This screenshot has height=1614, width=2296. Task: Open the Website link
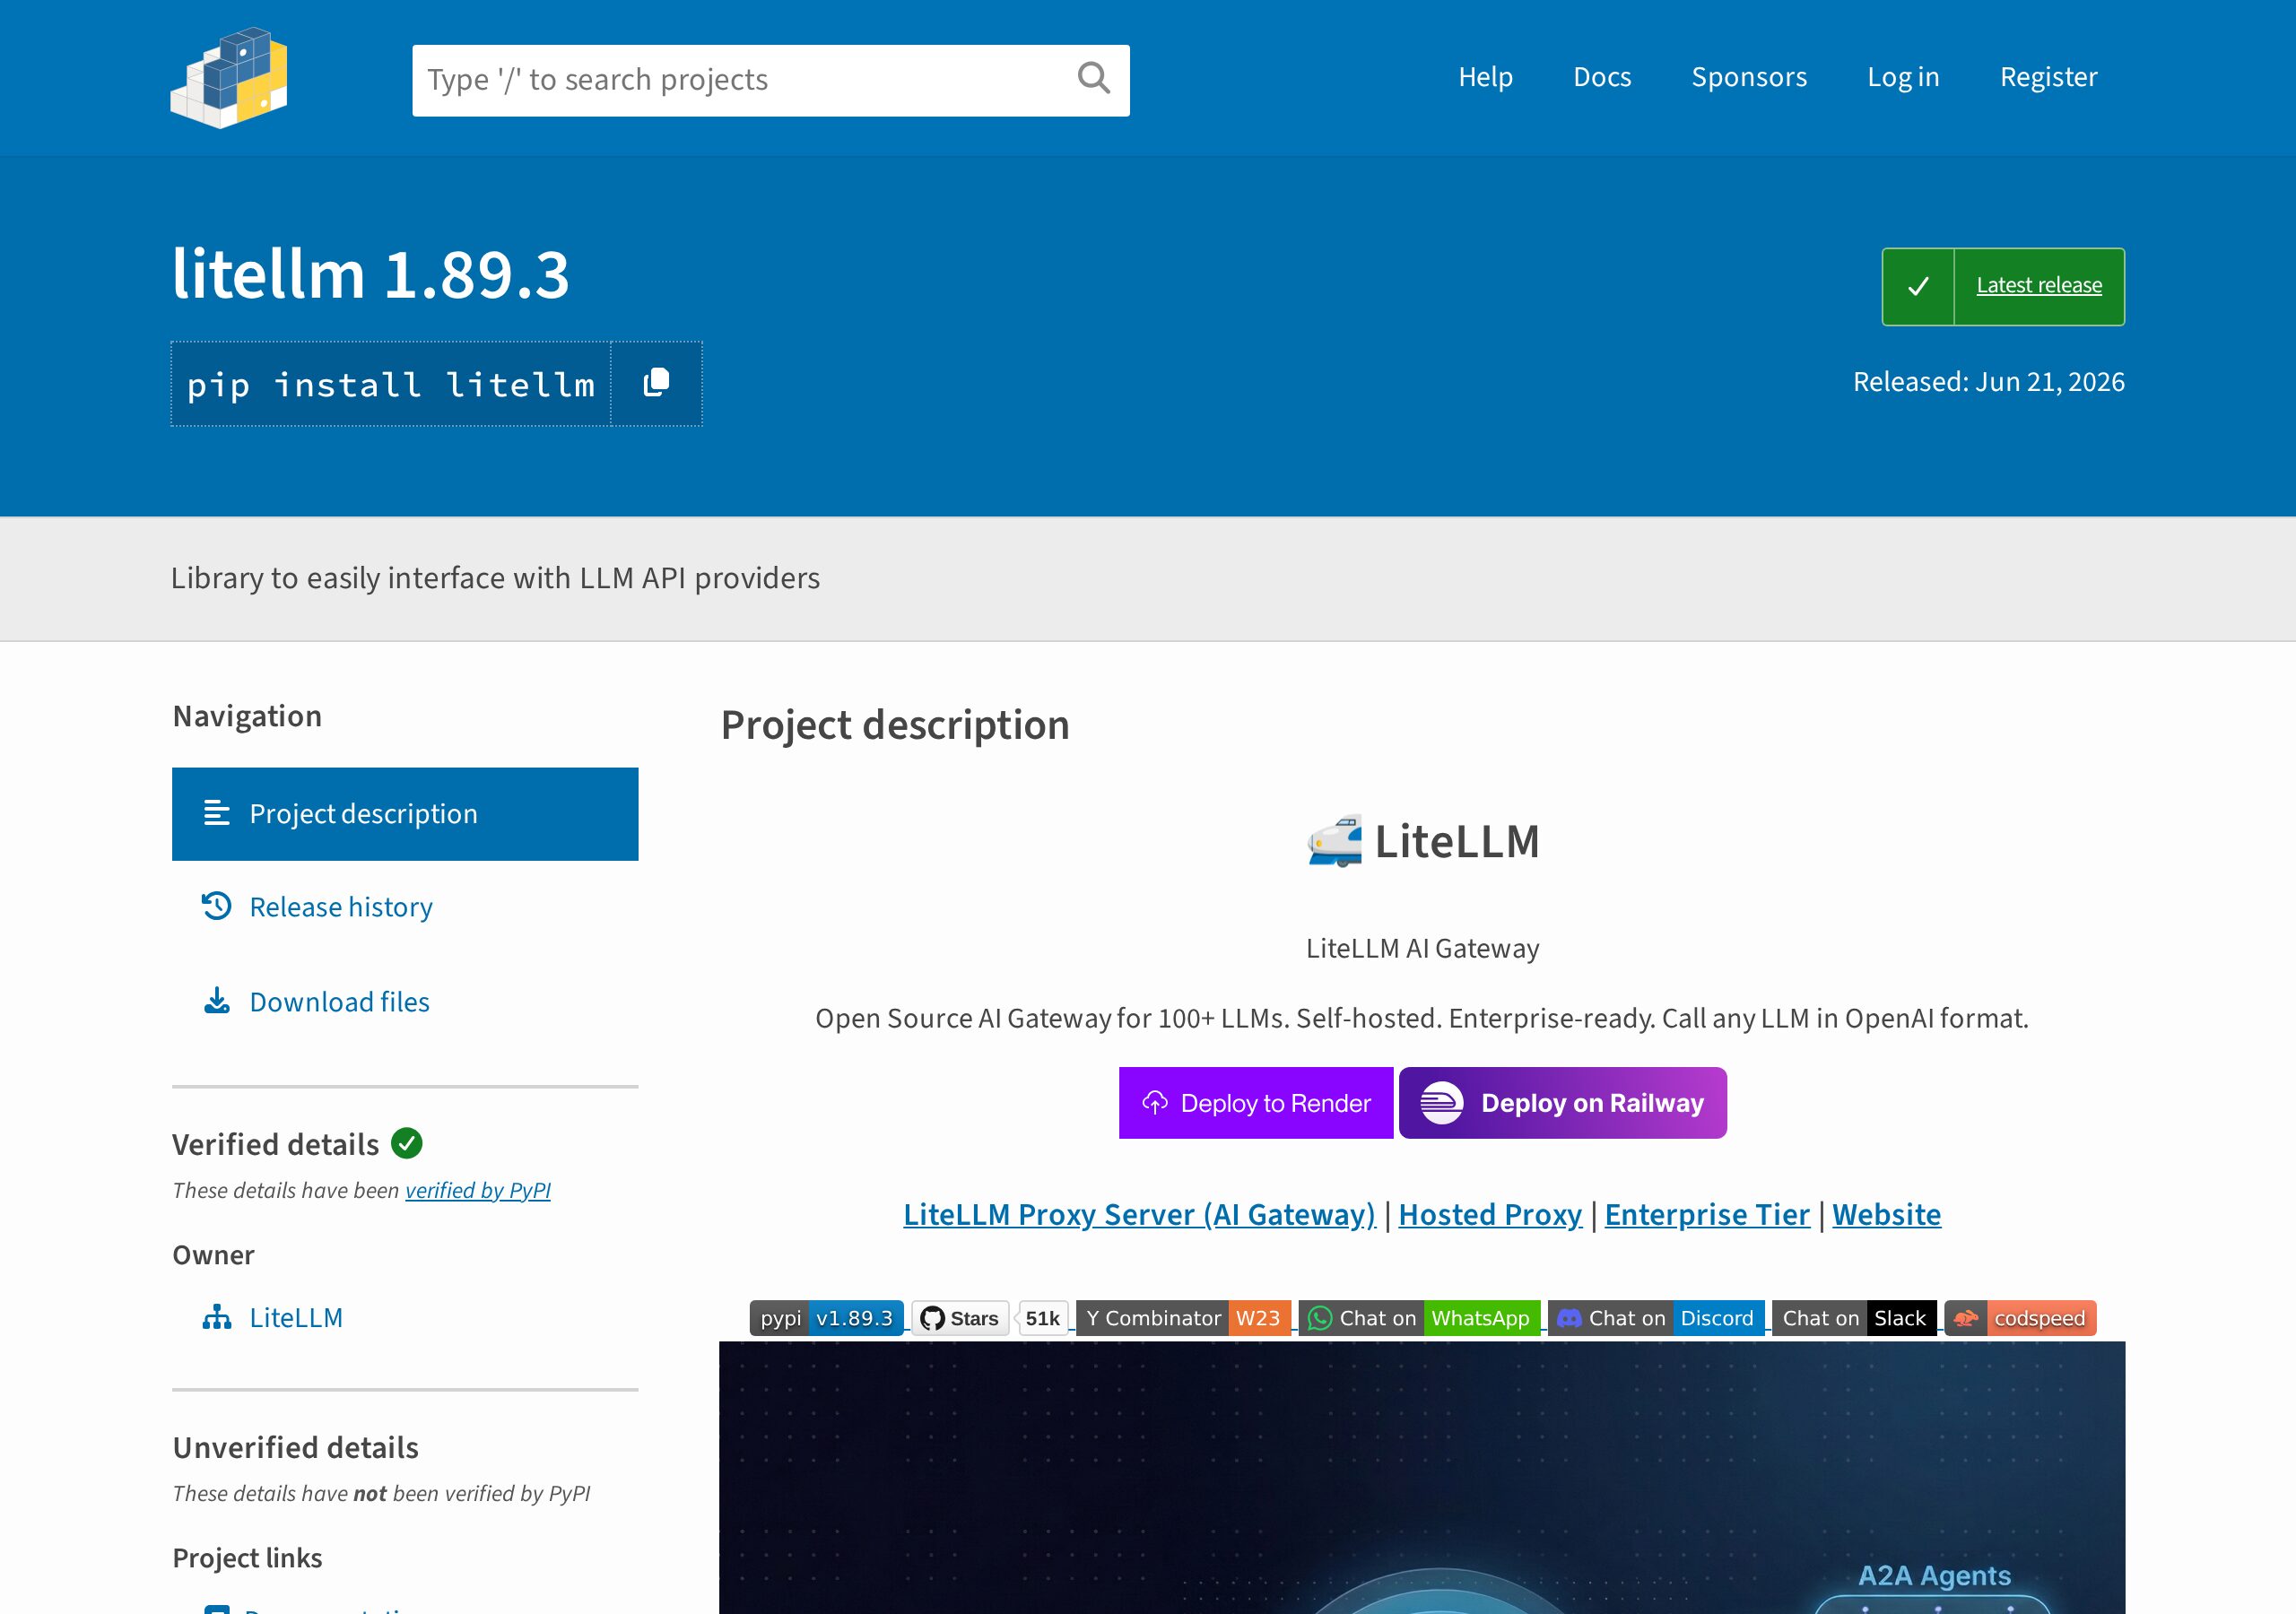pyautogui.click(x=1886, y=1214)
